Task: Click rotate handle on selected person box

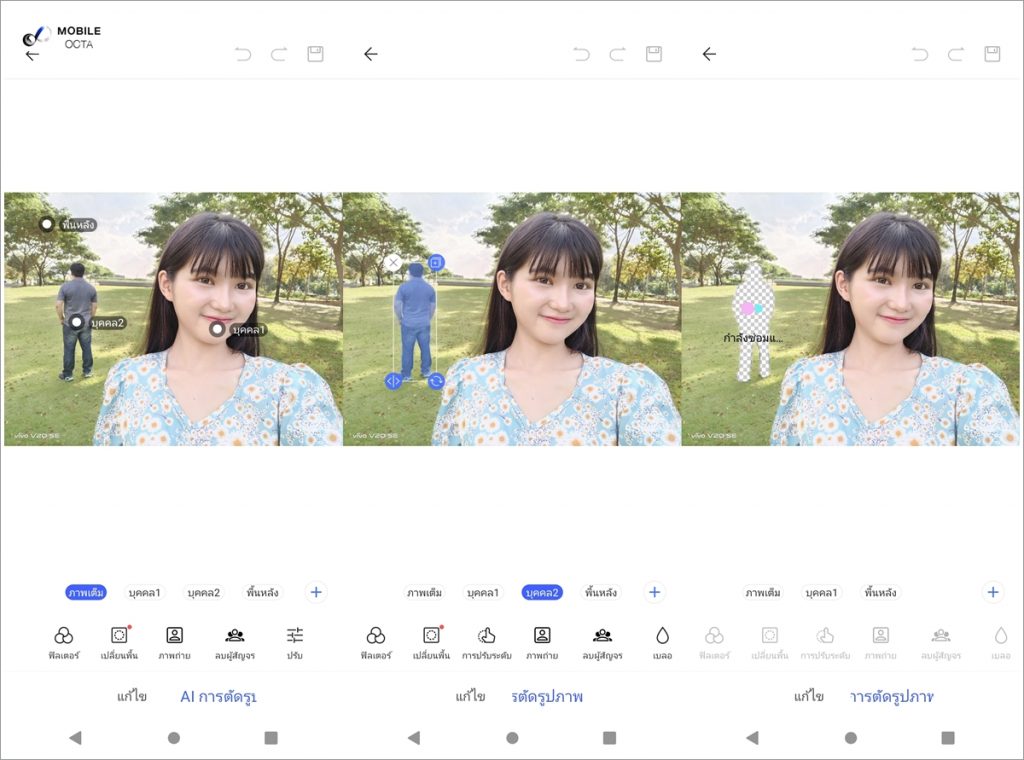Action: 436,381
